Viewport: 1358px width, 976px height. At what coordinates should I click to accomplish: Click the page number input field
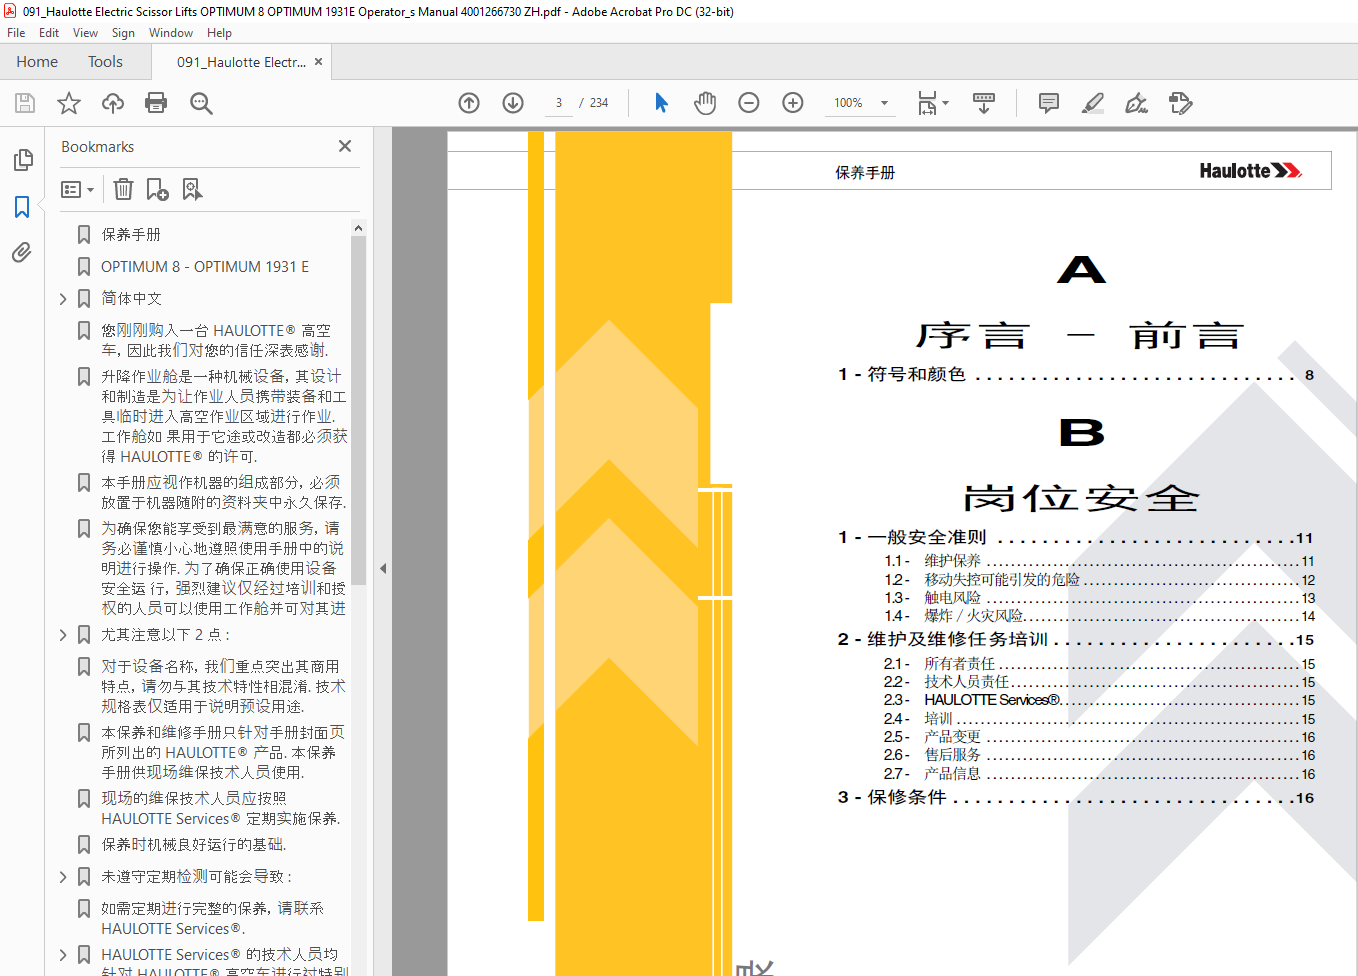tap(558, 103)
